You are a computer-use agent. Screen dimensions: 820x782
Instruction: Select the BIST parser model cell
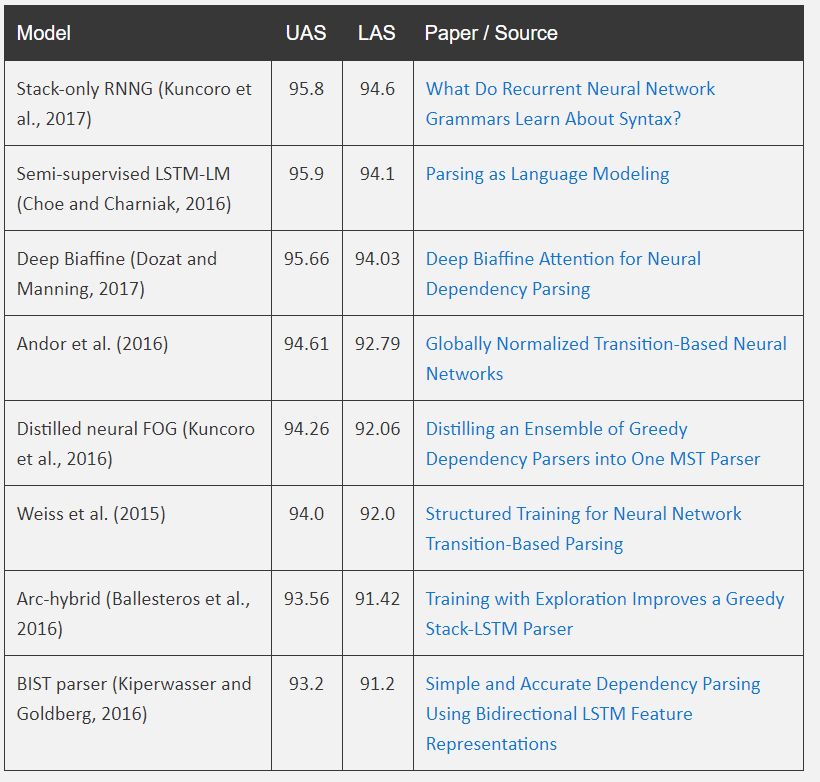pos(138,713)
